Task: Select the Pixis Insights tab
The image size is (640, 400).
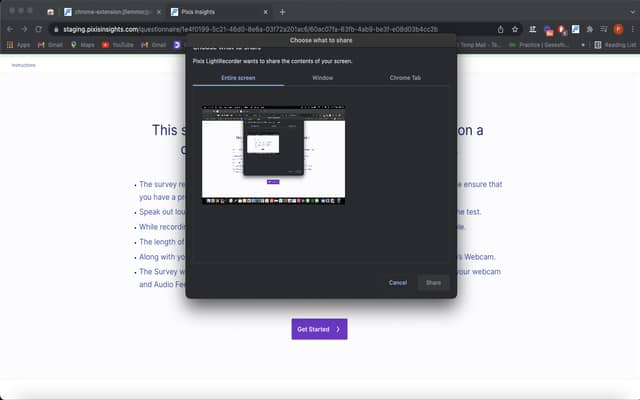Action: pyautogui.click(x=219, y=12)
